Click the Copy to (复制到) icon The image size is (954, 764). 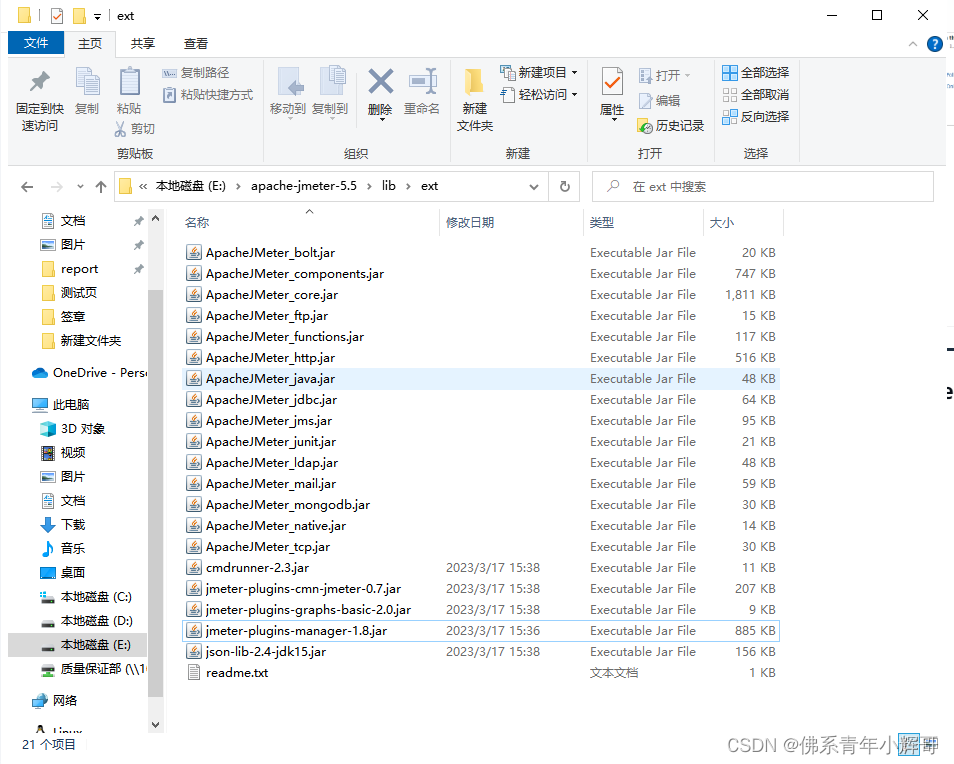point(332,82)
